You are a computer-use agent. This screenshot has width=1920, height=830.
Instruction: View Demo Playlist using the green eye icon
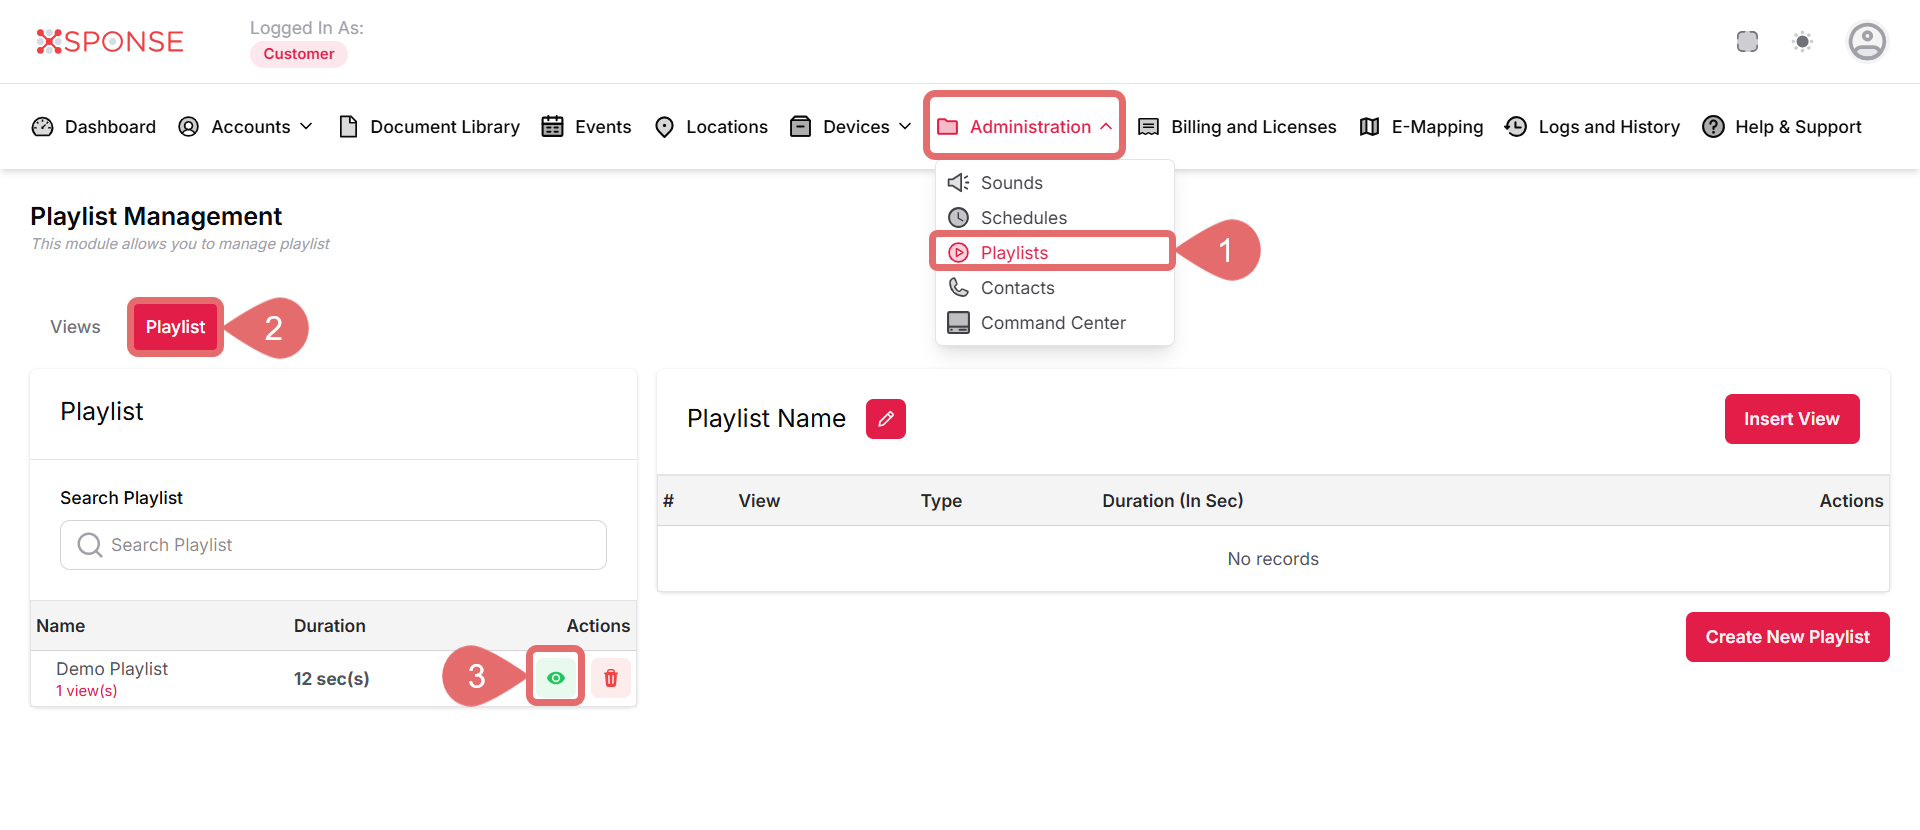pyautogui.click(x=556, y=678)
